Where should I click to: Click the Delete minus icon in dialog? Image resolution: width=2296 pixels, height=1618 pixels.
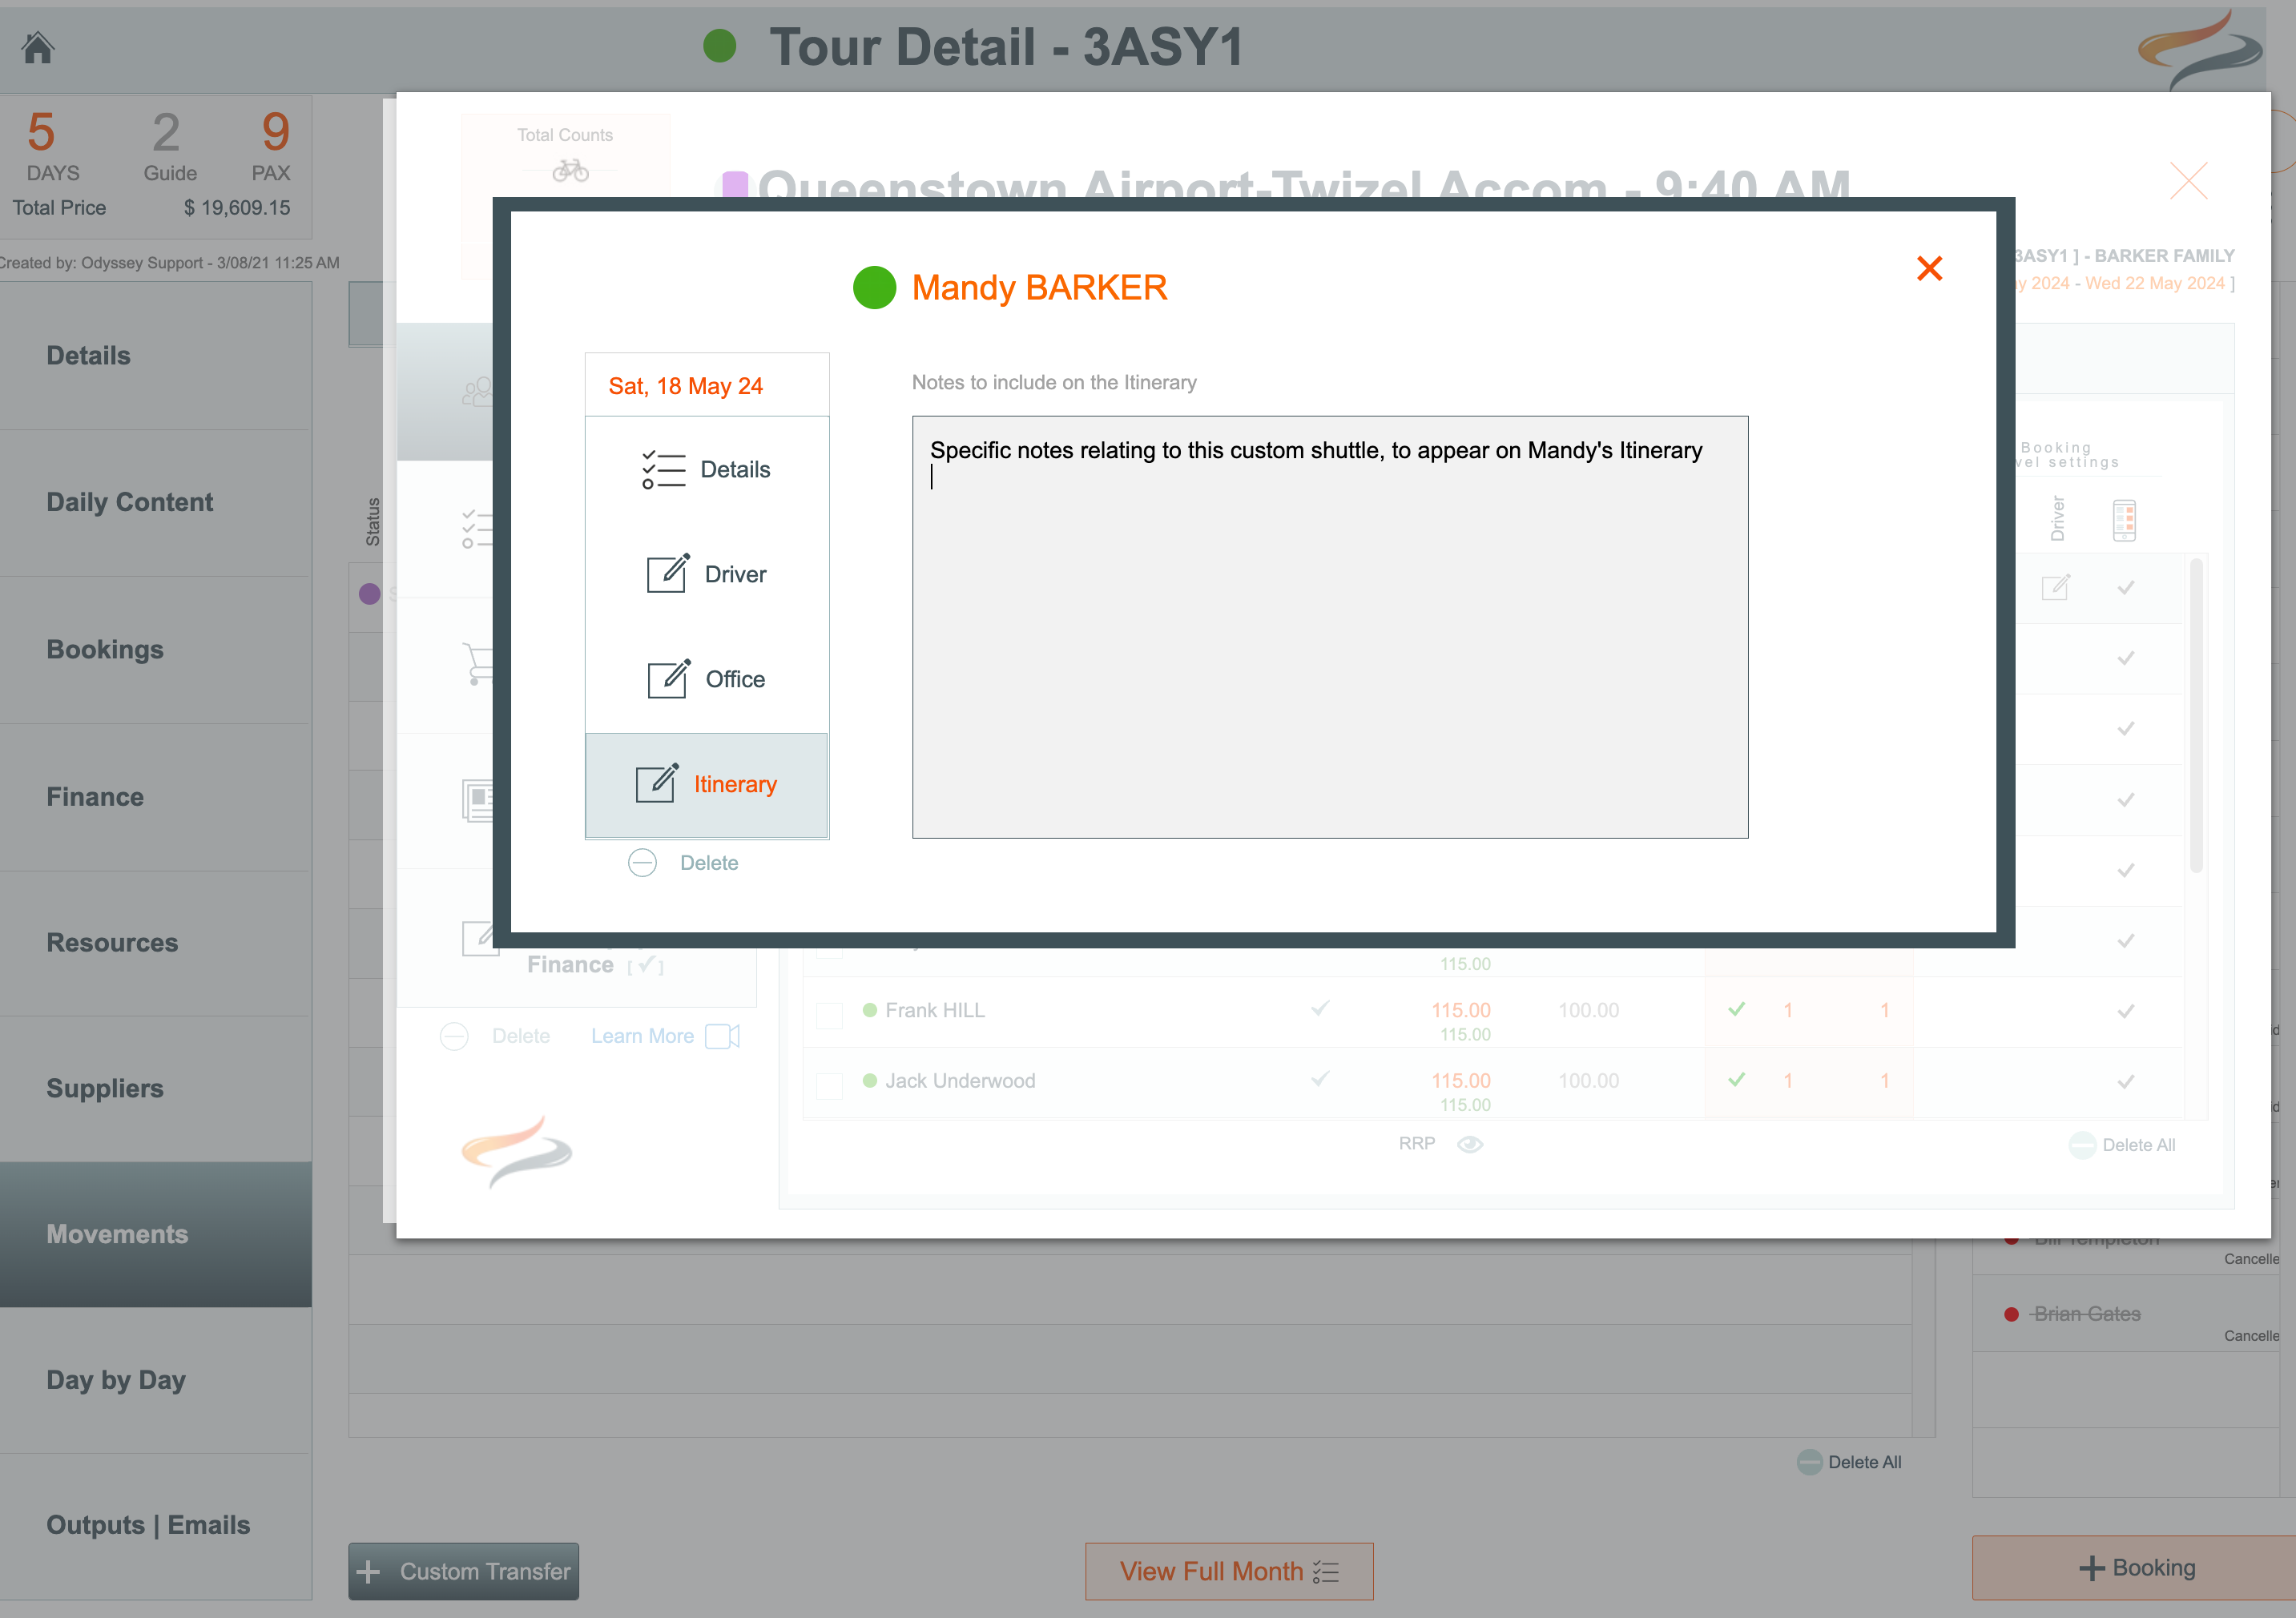[x=642, y=863]
